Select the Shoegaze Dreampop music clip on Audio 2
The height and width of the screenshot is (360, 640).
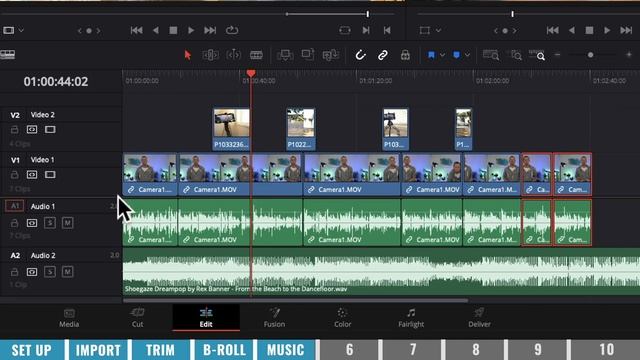pyautogui.click(x=381, y=271)
